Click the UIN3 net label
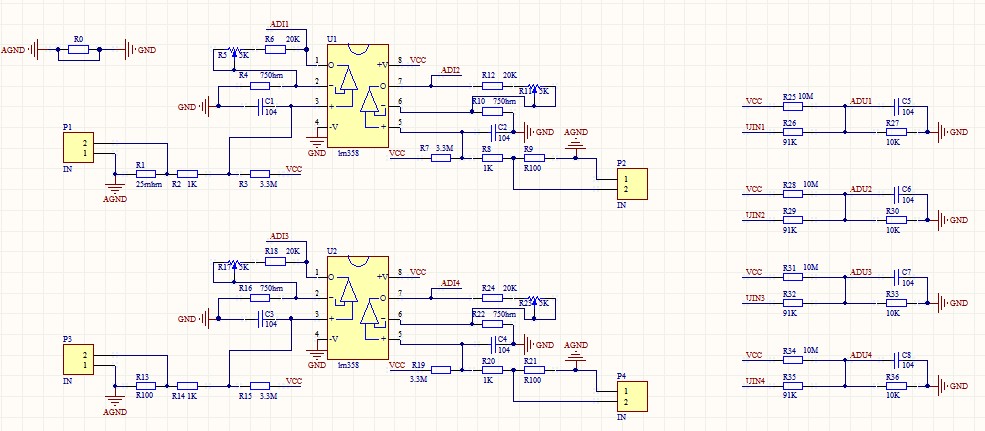Image resolution: width=985 pixels, height=431 pixels. (x=755, y=298)
